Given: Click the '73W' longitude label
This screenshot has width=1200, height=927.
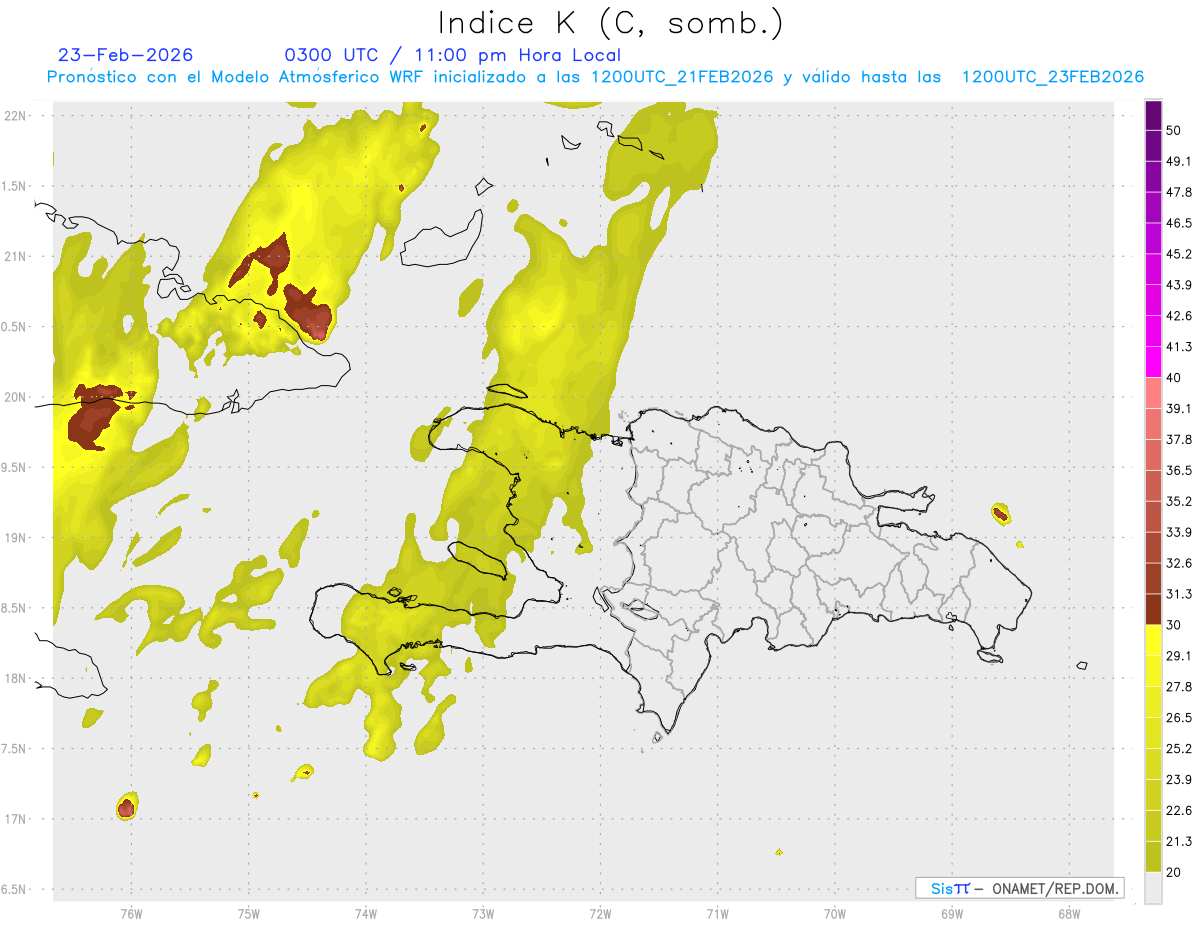Looking at the screenshot, I should coord(483,914).
